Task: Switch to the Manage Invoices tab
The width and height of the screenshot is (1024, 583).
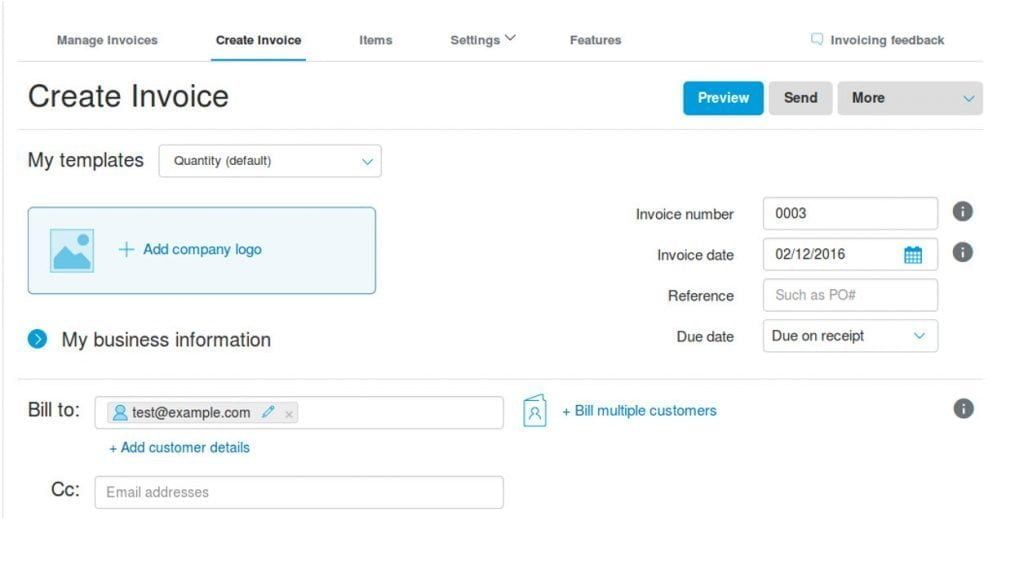Action: [107, 40]
